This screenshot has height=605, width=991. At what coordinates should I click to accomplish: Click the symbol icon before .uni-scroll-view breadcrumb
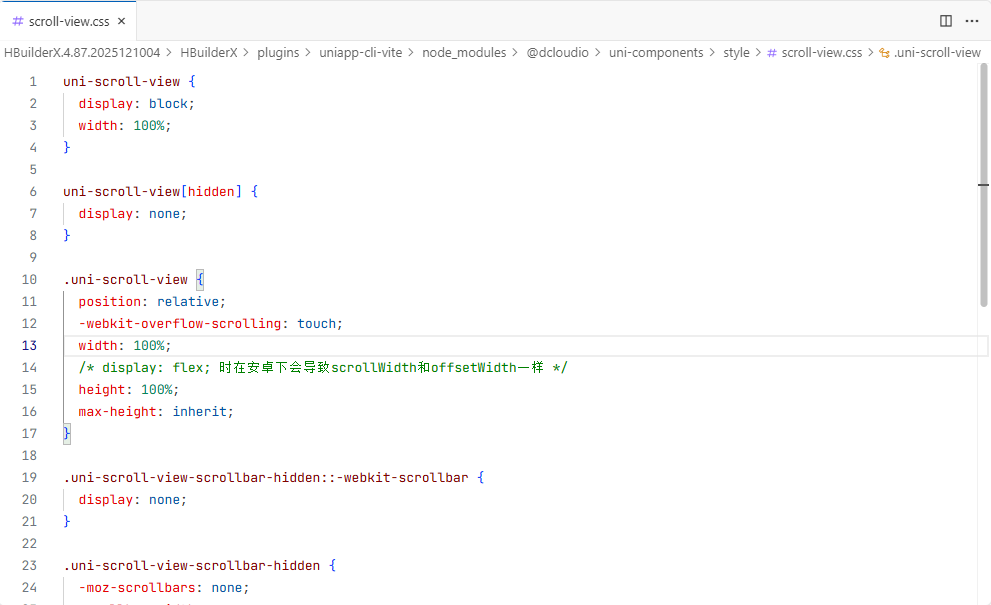(x=884, y=53)
